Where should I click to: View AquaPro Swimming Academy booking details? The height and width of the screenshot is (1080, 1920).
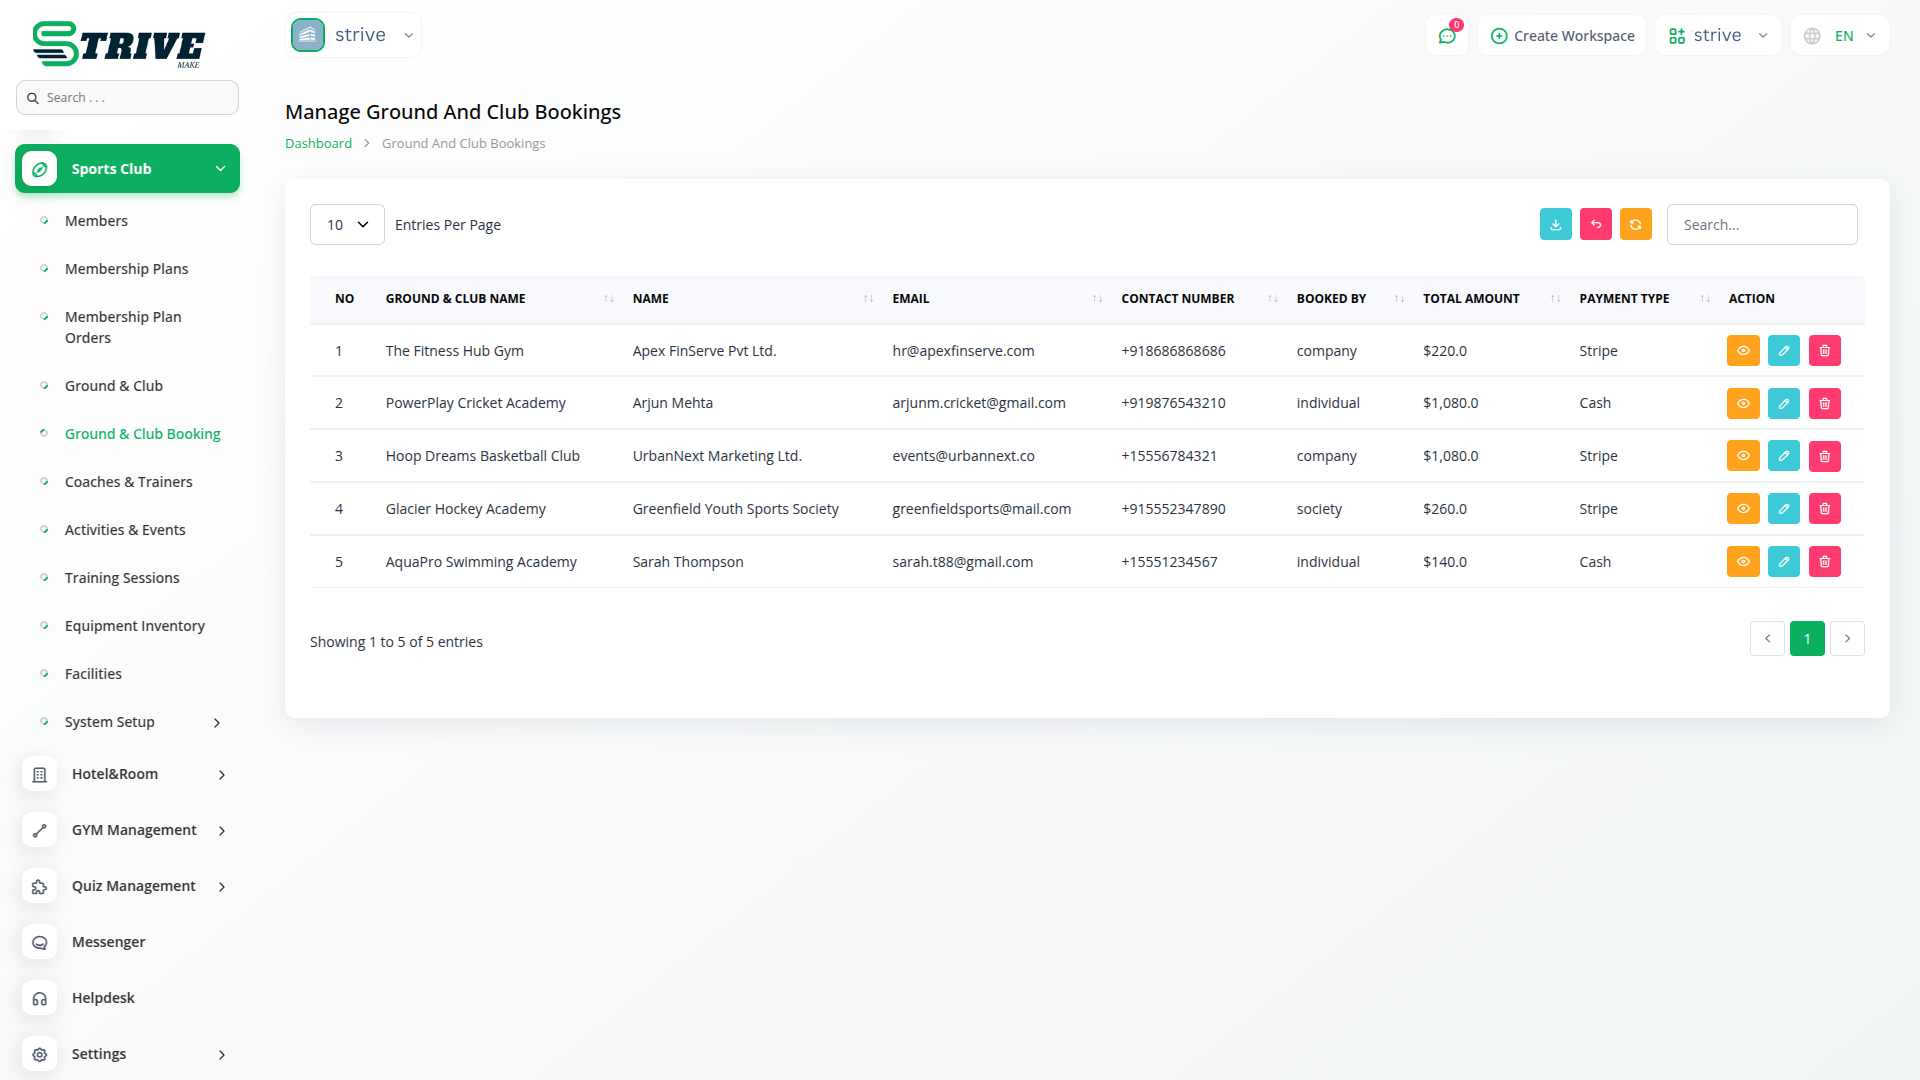tap(1742, 562)
